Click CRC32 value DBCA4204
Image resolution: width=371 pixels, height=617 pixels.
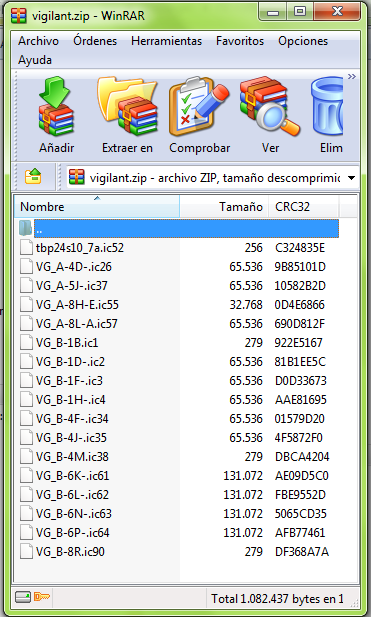pyautogui.click(x=302, y=457)
